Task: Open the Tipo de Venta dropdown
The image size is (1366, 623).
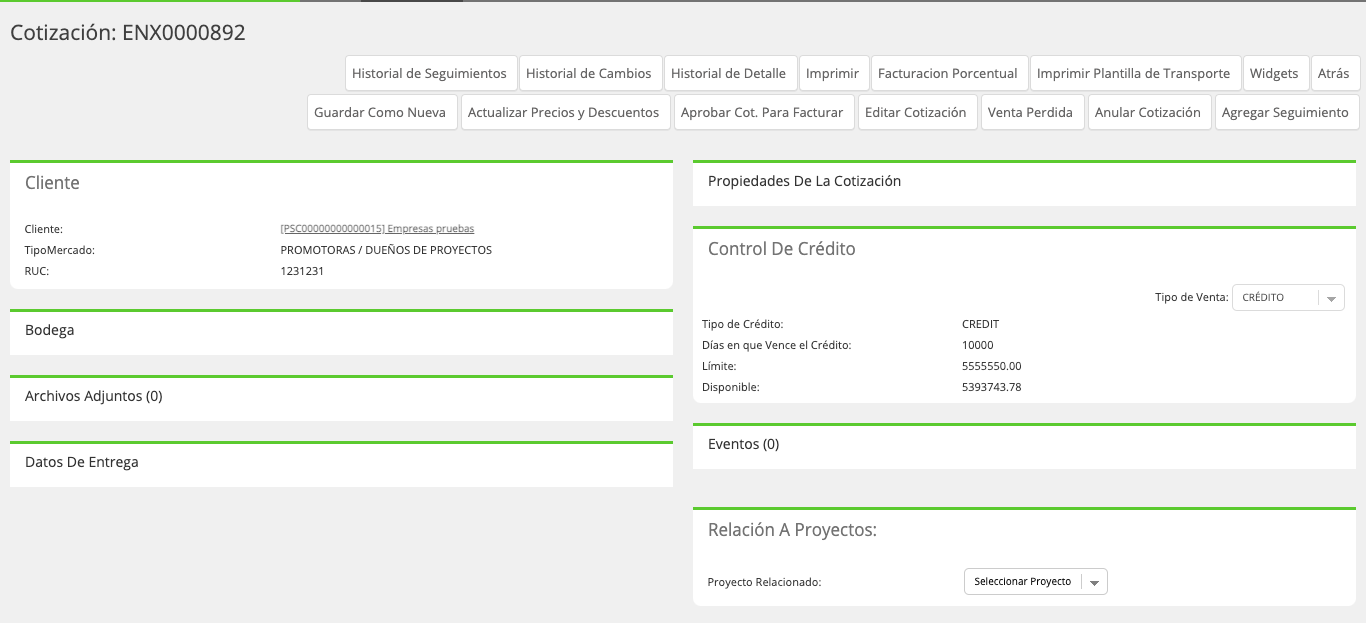Action: (1287, 297)
